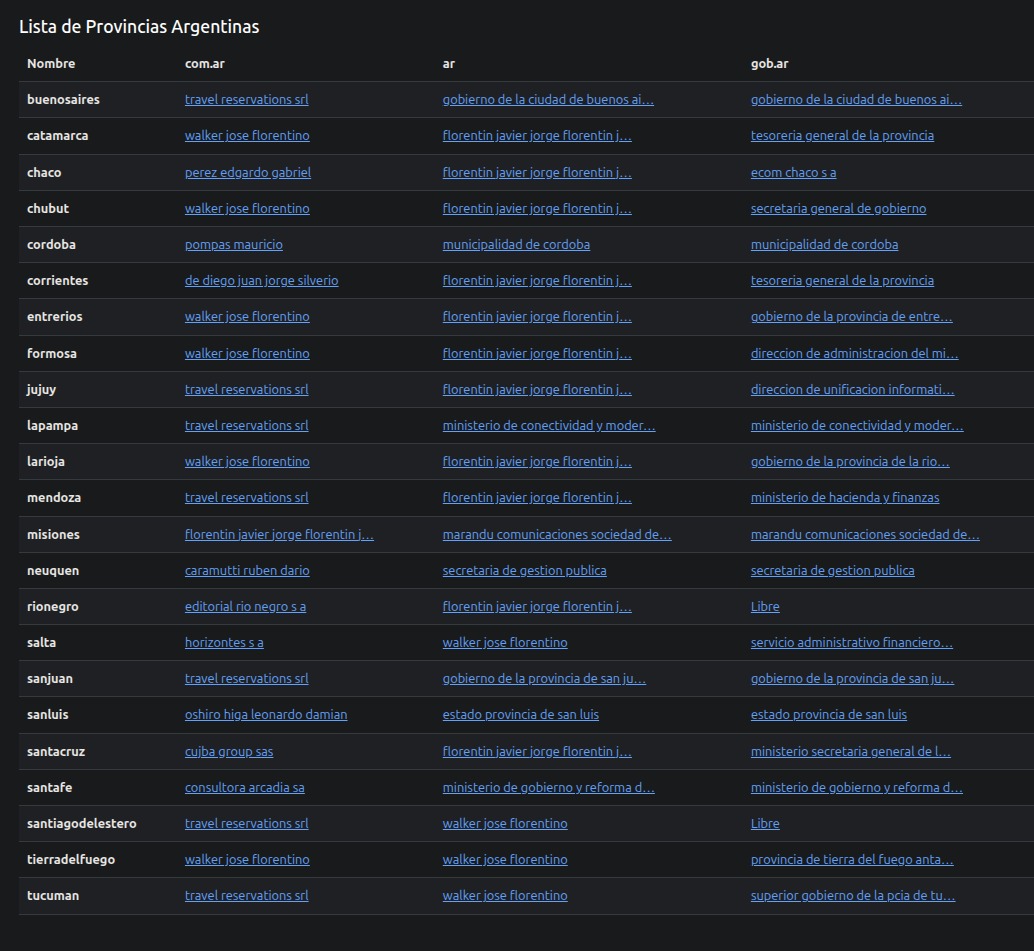Open misiones com.ar florentin javier jorge link
Screen dimensions: 1034x951
point(279,535)
